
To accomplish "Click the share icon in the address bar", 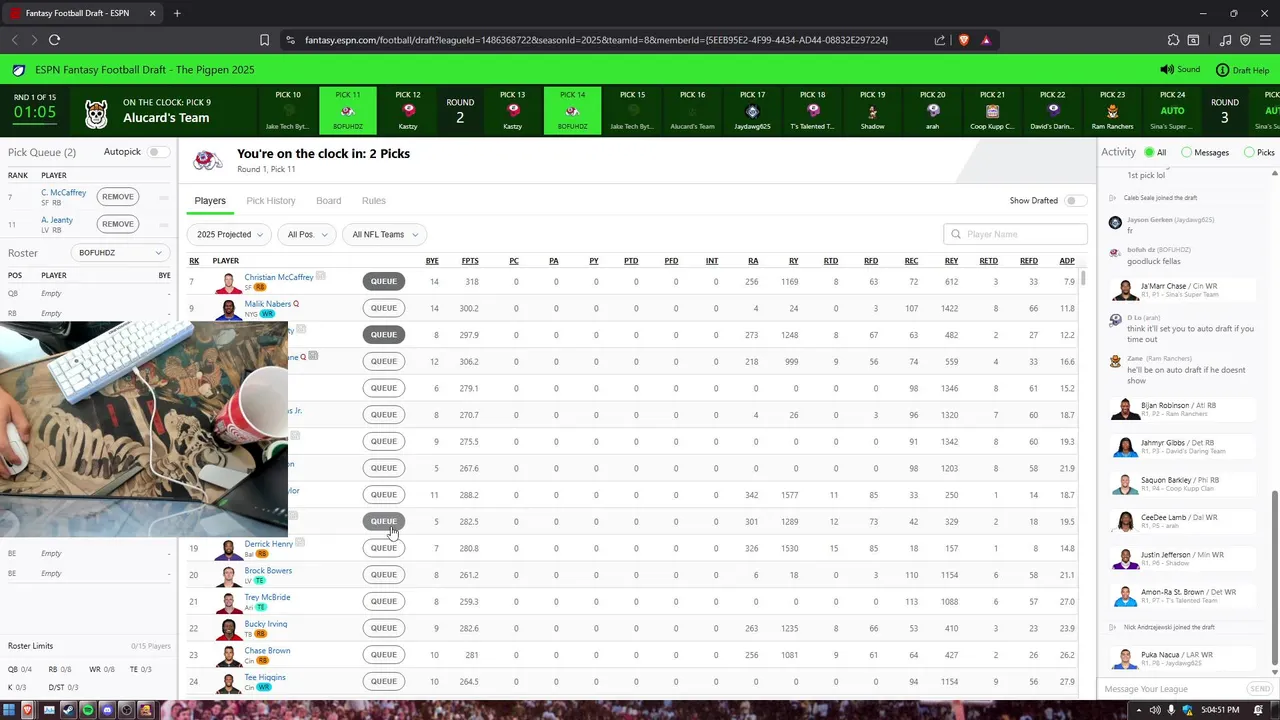I will click(x=940, y=40).
